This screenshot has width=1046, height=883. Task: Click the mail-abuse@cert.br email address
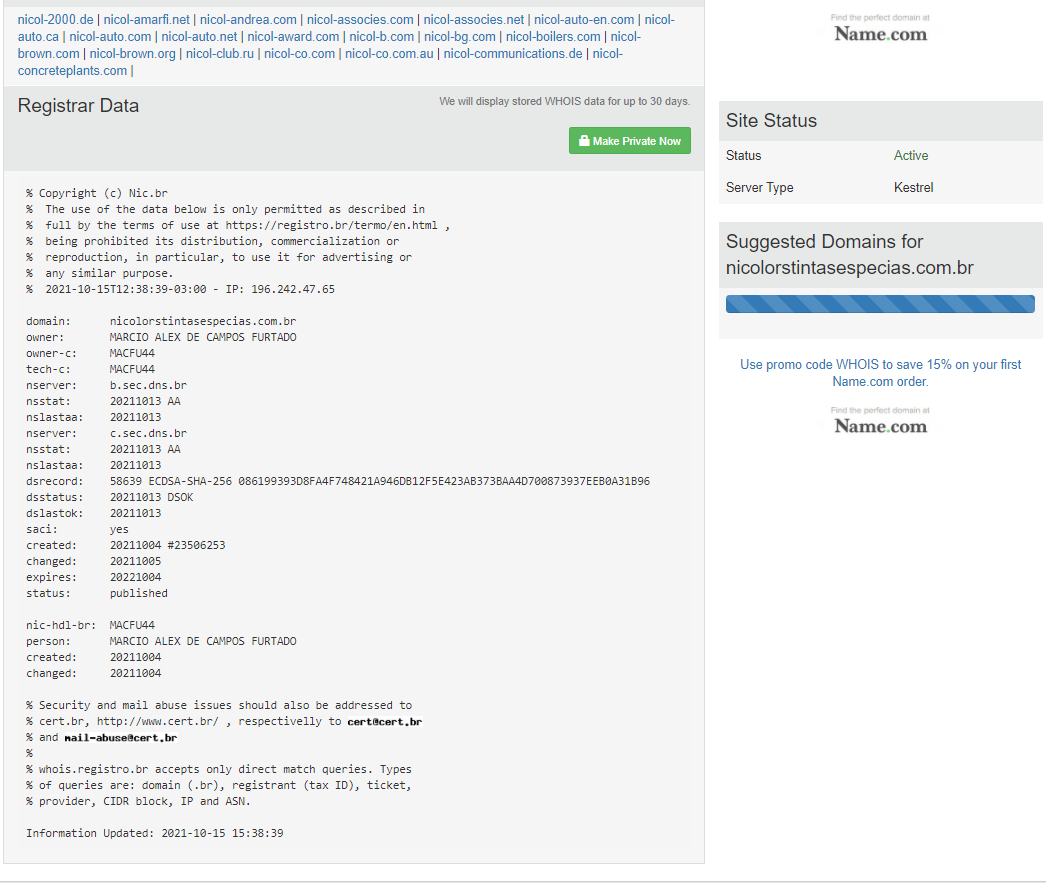(121, 737)
